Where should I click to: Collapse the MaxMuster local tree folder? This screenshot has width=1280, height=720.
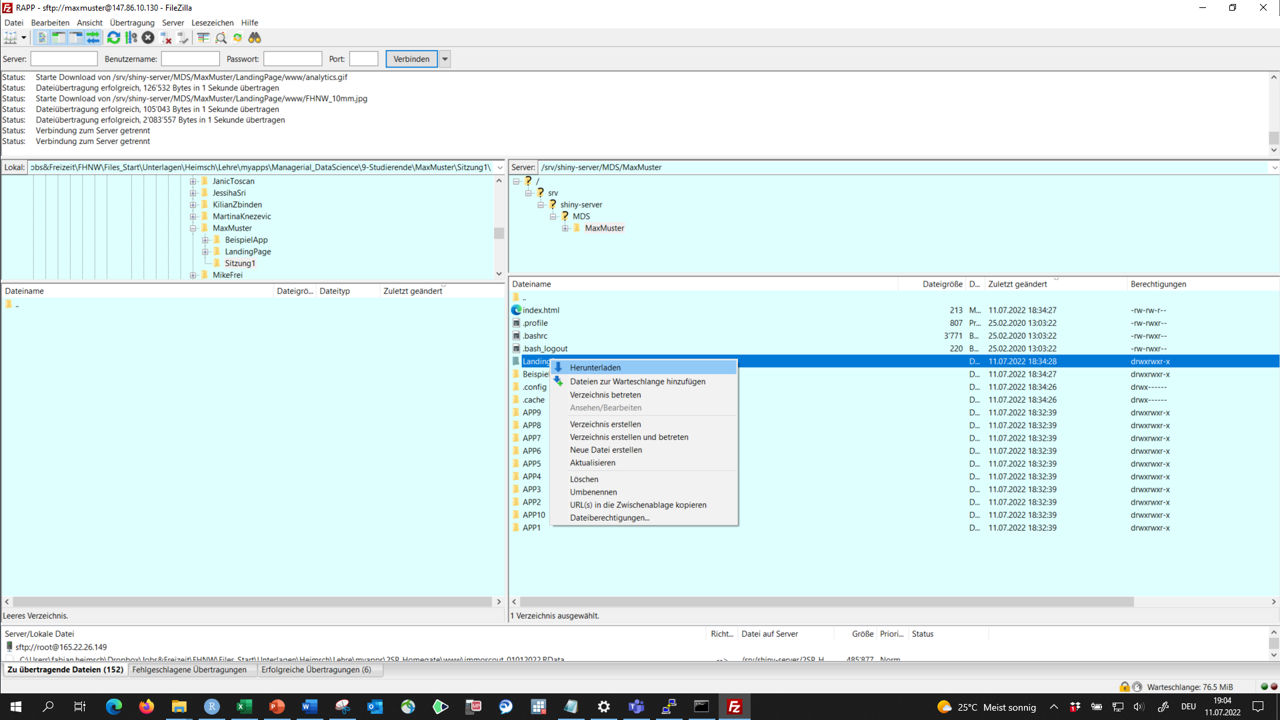pyautogui.click(x=193, y=228)
